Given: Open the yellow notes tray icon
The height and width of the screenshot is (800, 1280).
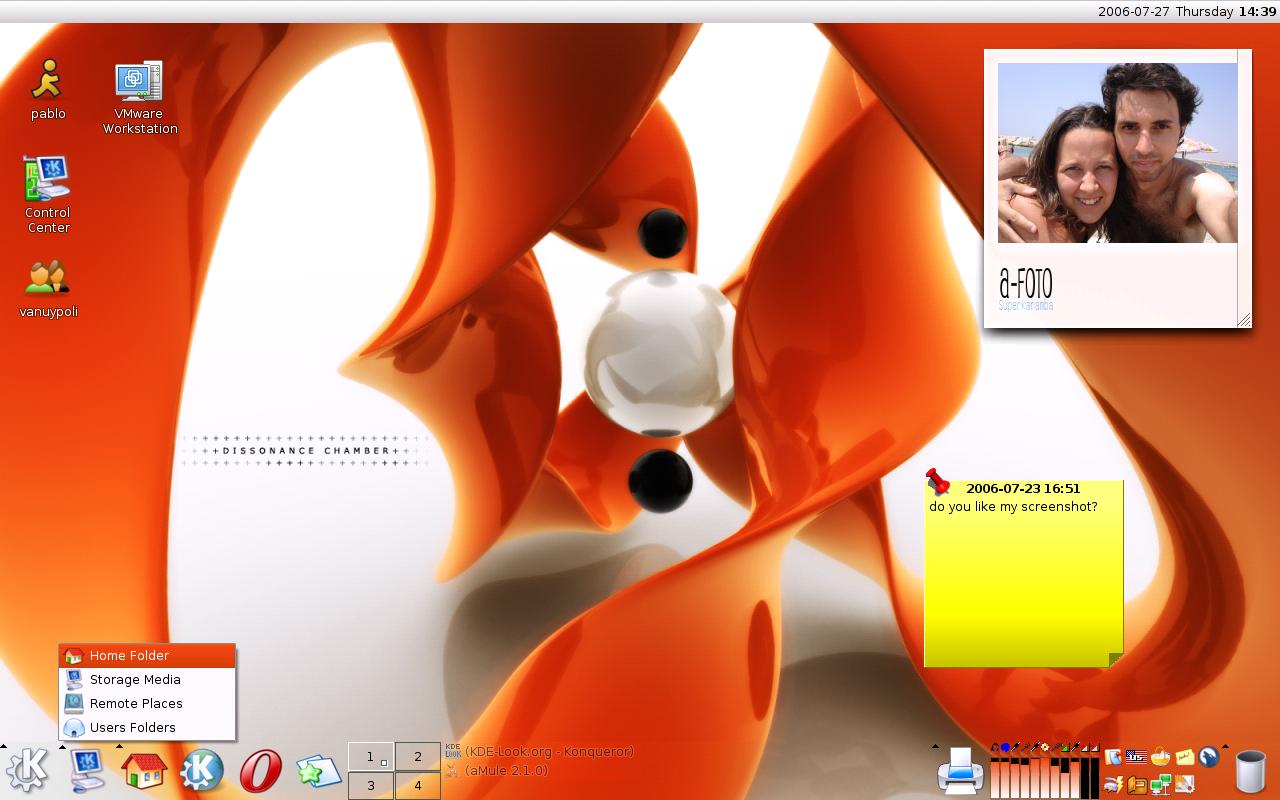Looking at the screenshot, I should point(1185,757).
